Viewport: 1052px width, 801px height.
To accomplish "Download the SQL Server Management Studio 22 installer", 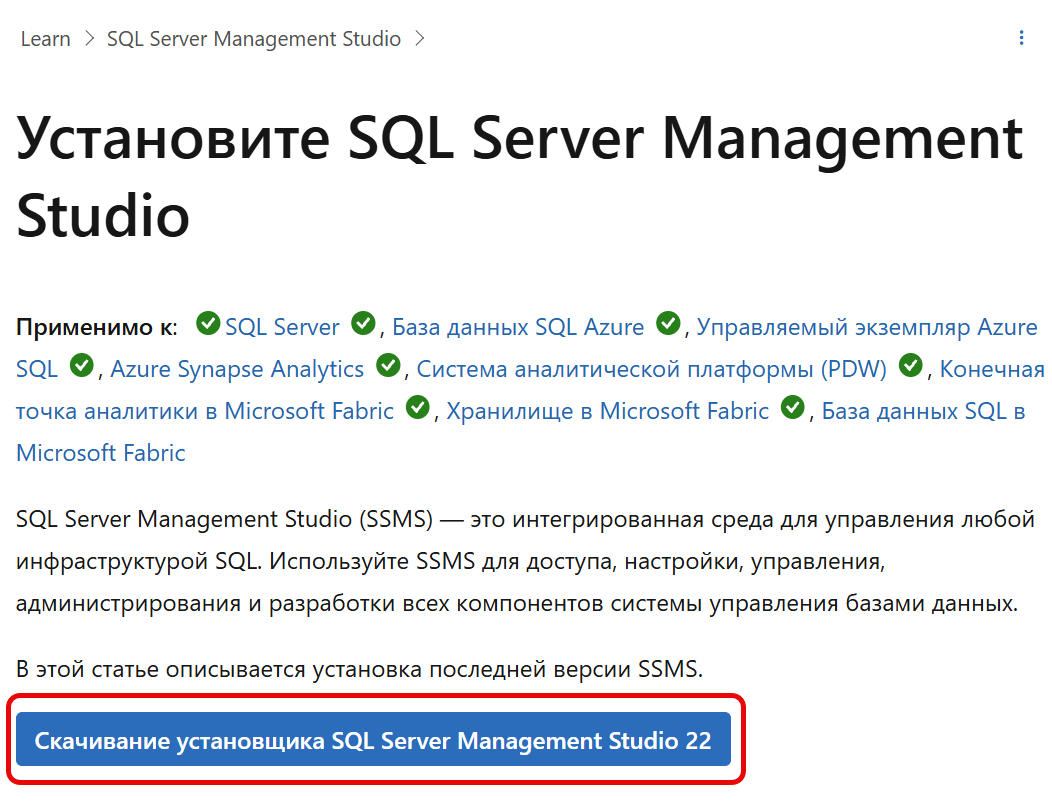I will [x=373, y=739].
